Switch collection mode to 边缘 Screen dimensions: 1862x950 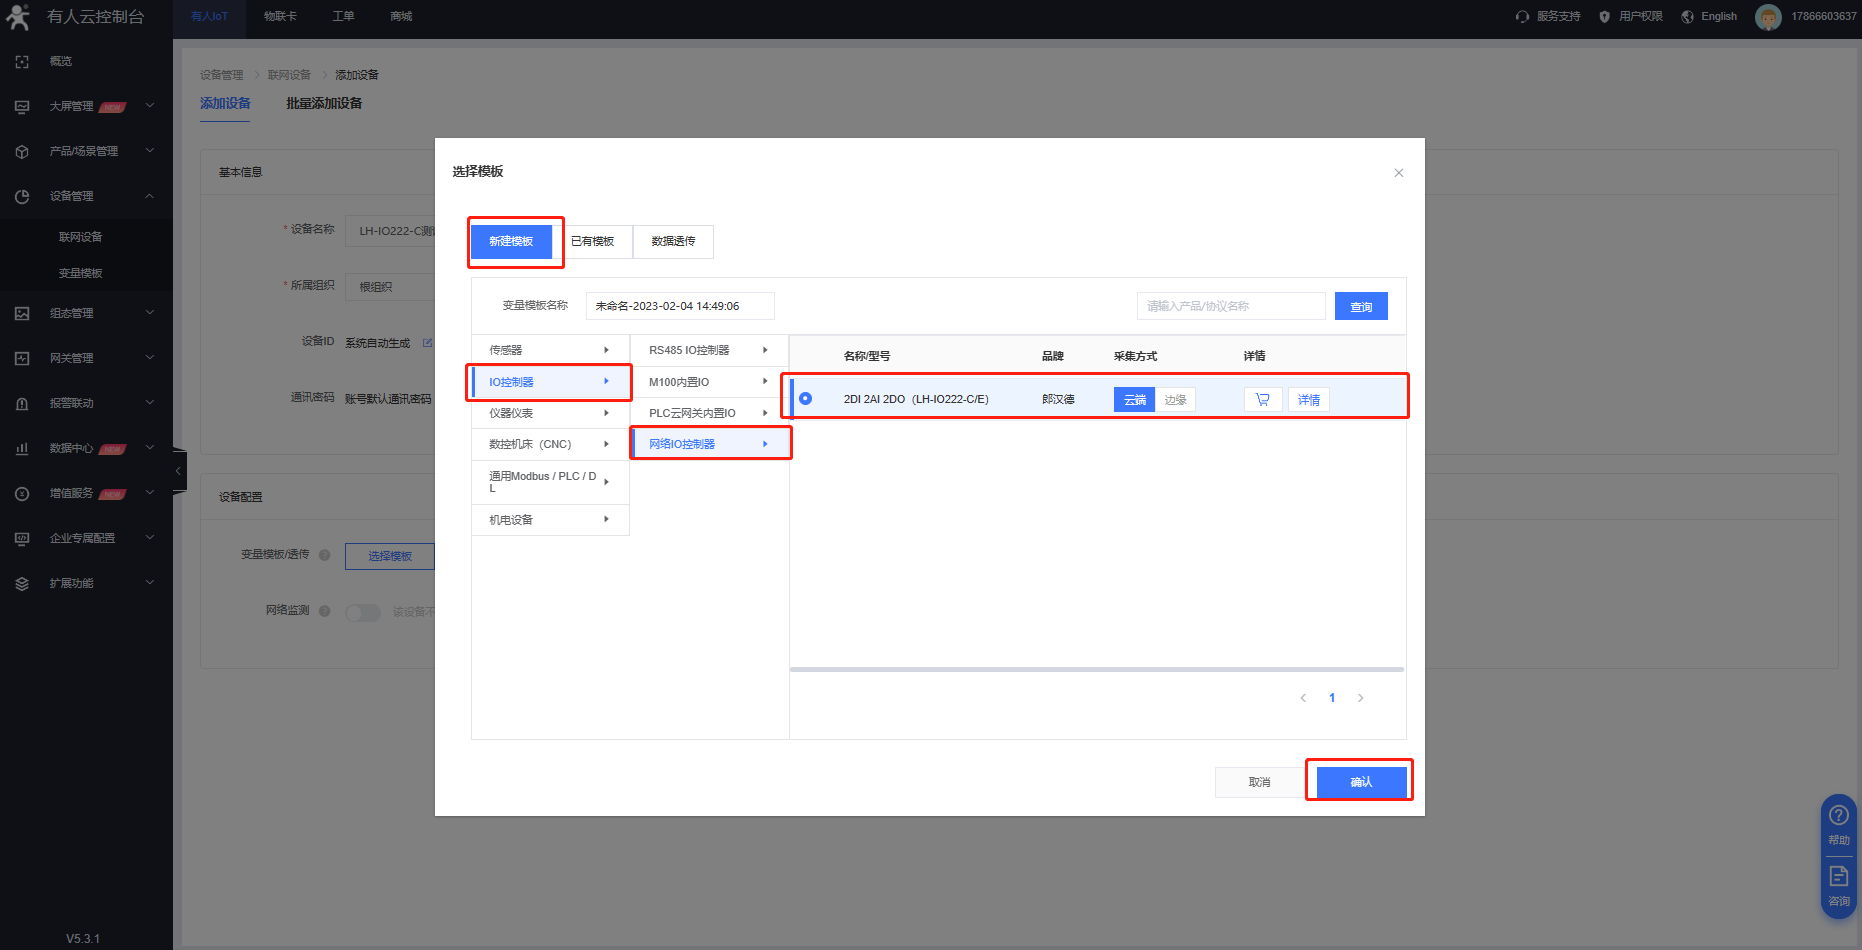point(1175,400)
